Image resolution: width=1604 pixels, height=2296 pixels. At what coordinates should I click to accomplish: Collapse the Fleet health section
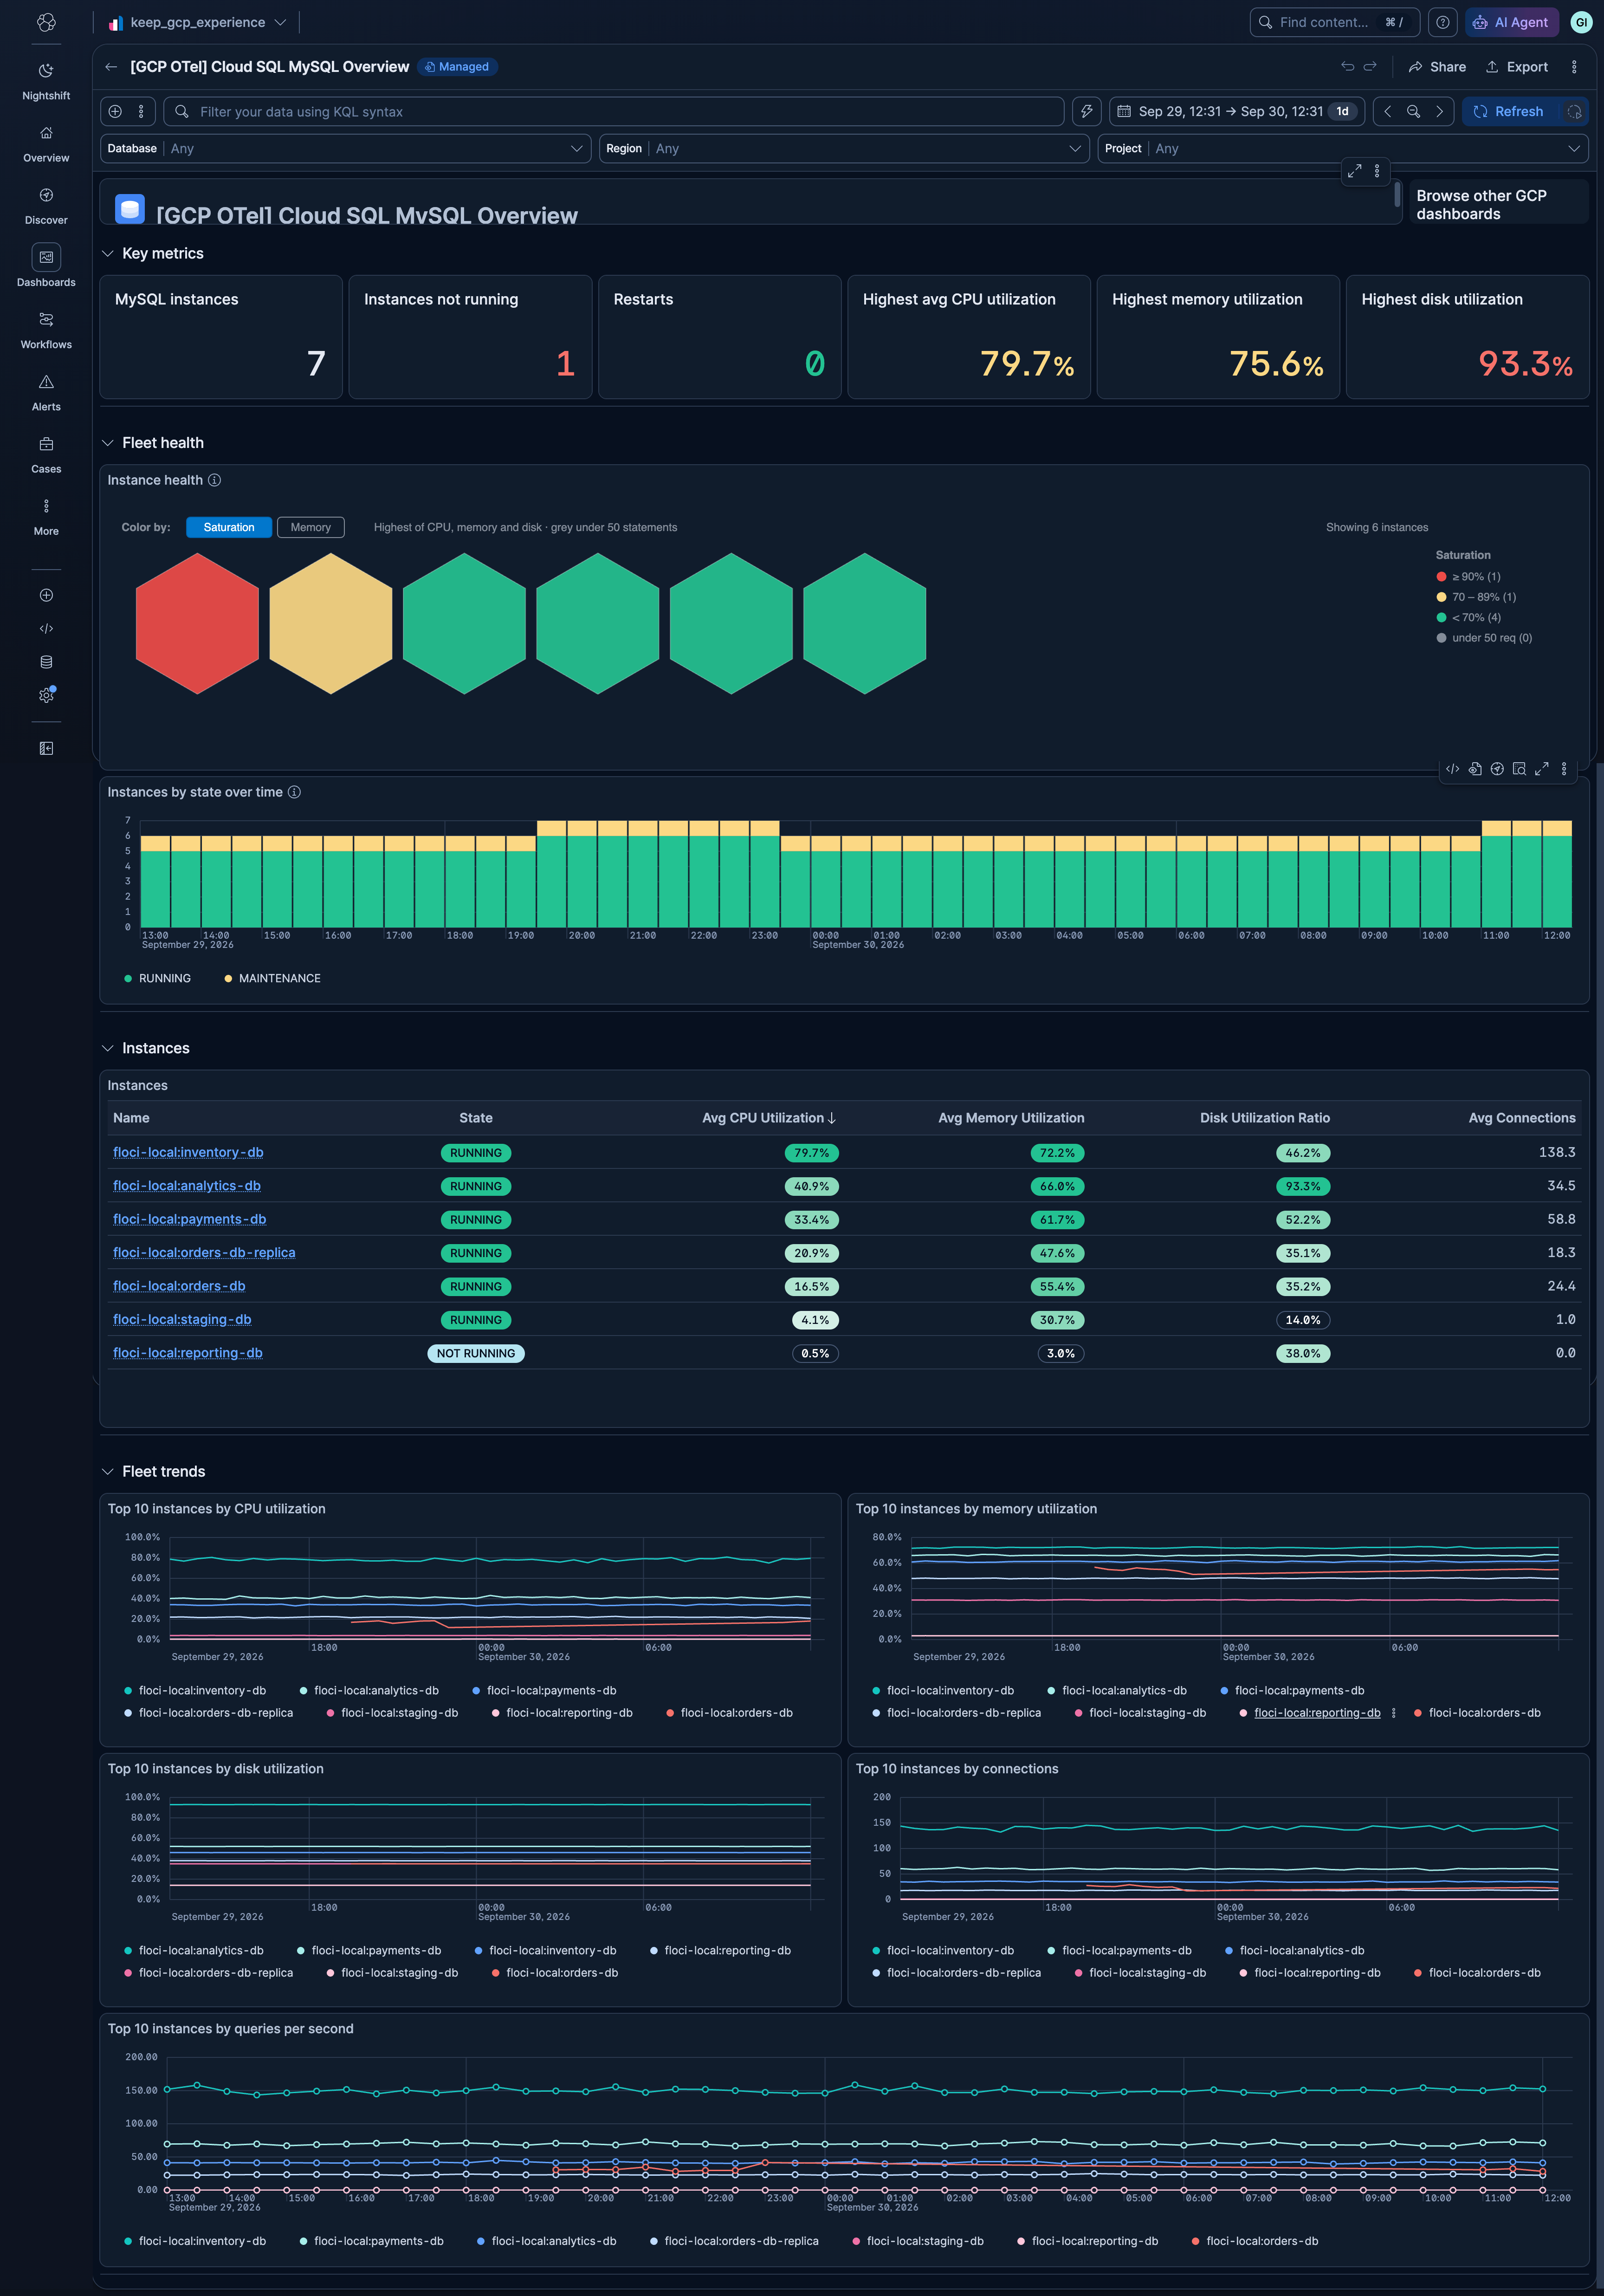pos(107,442)
